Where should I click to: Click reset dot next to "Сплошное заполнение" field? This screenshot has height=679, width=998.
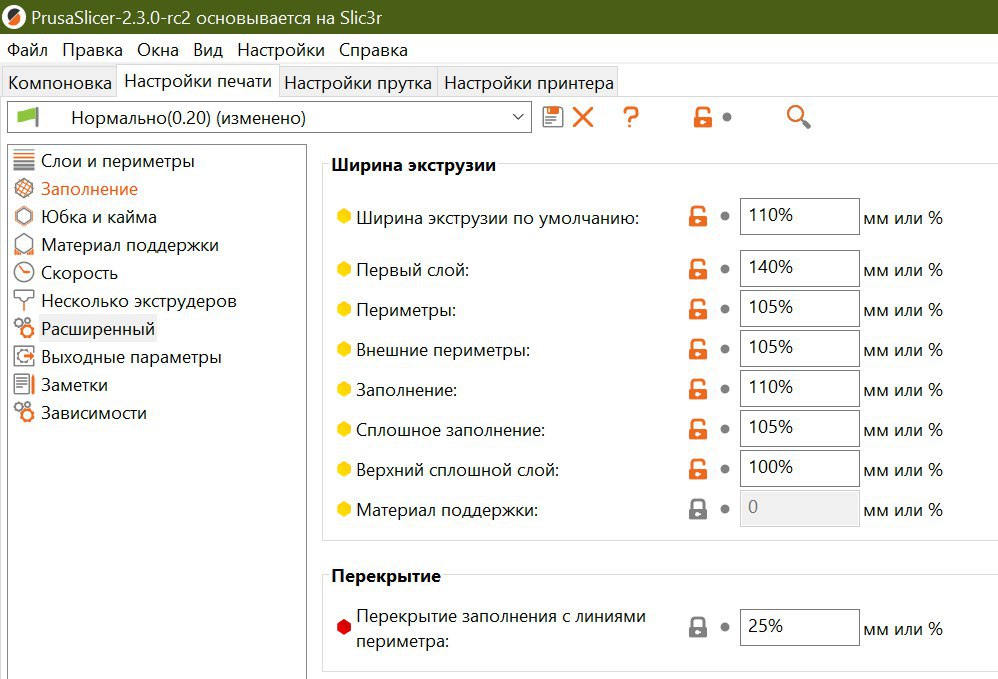(724, 430)
